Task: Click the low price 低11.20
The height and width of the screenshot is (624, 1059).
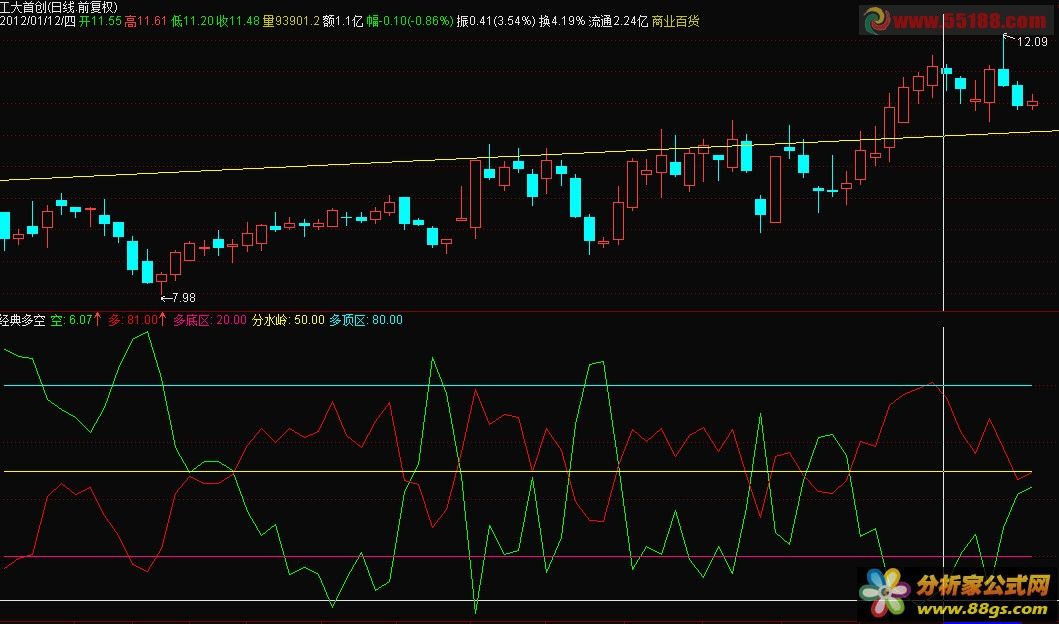Action: pos(192,21)
